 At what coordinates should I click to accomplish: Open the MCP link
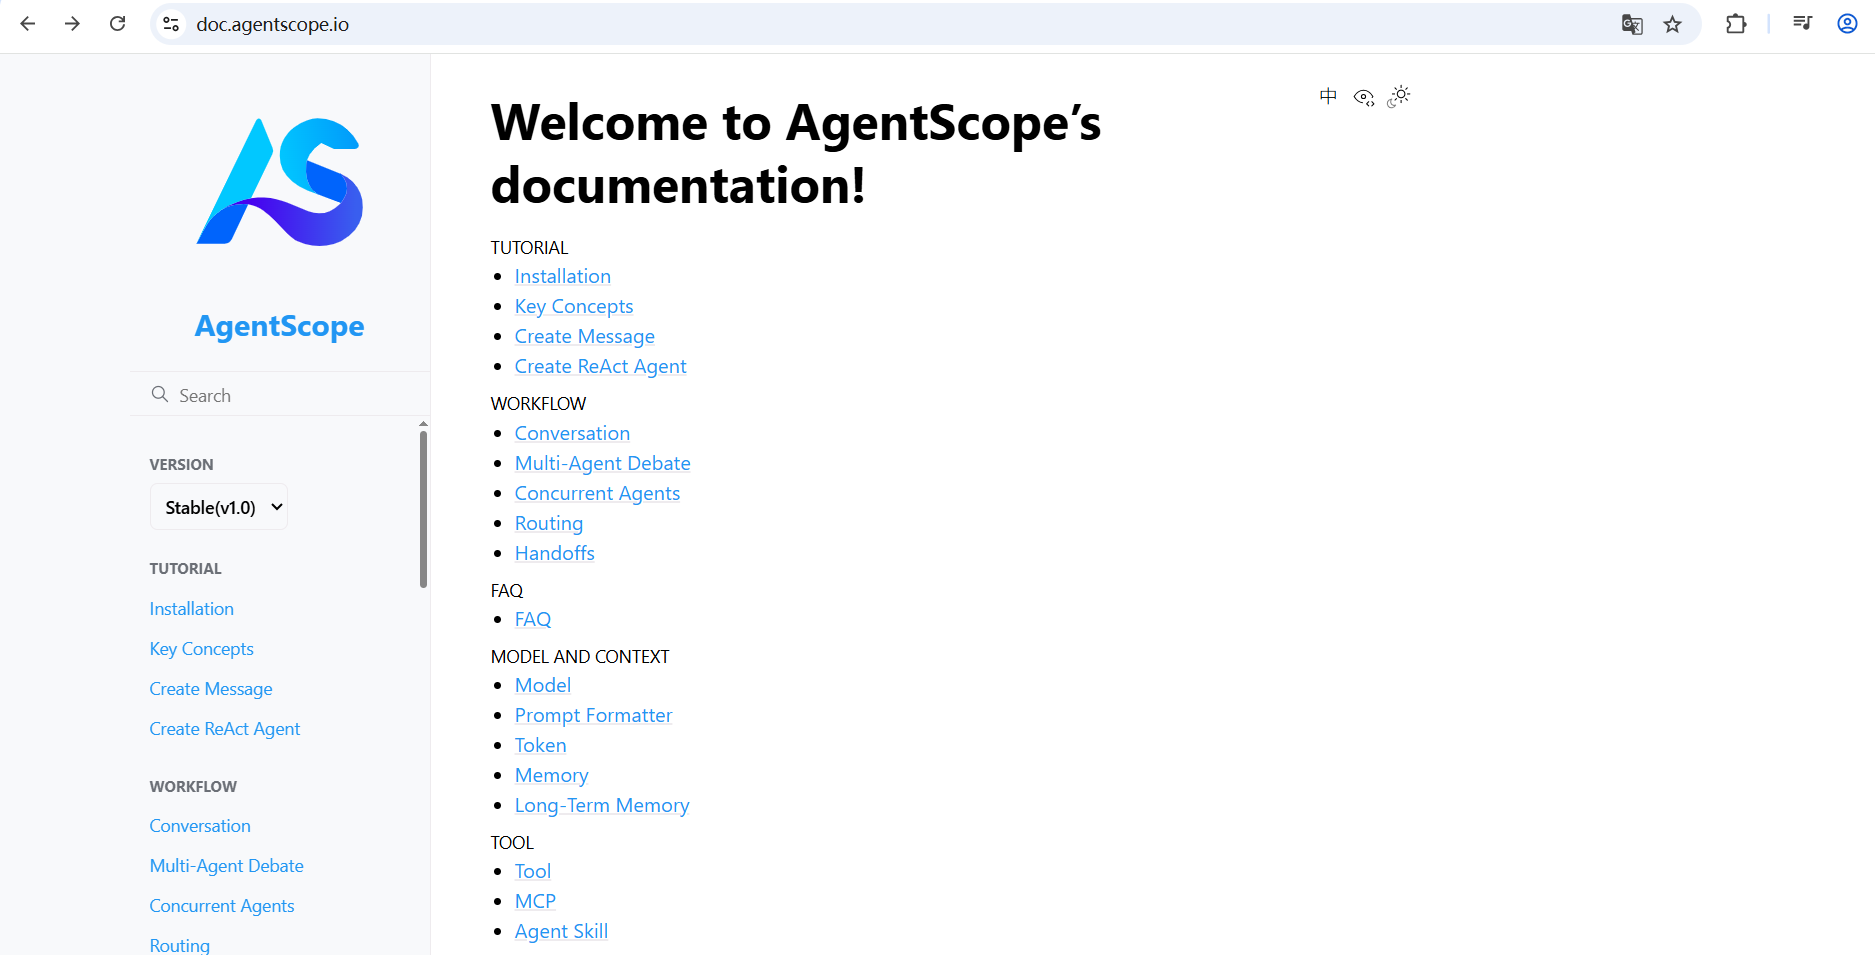536,901
